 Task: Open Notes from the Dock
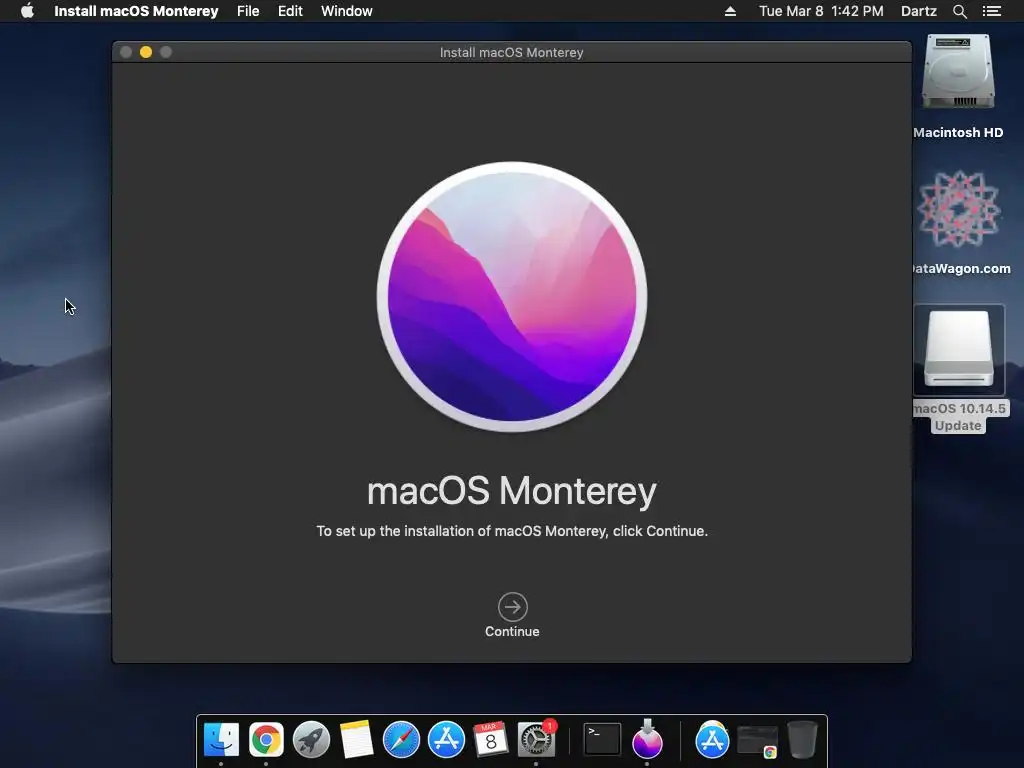(356, 740)
